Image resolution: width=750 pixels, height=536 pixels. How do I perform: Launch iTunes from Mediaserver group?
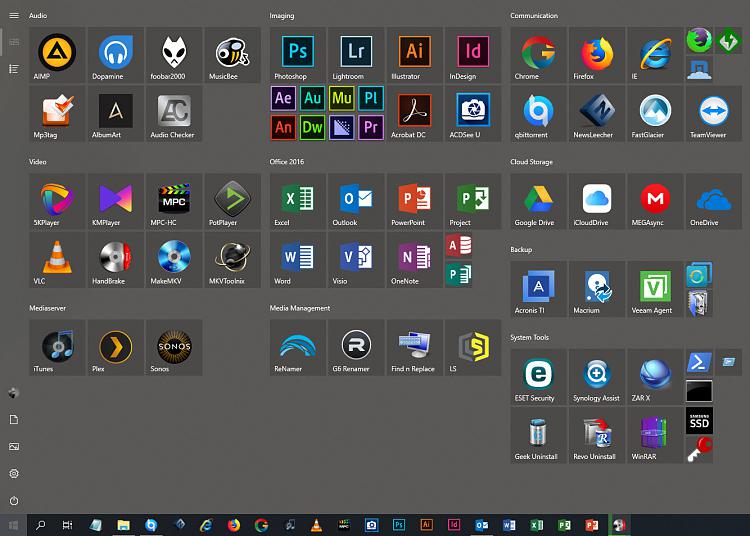click(57, 348)
